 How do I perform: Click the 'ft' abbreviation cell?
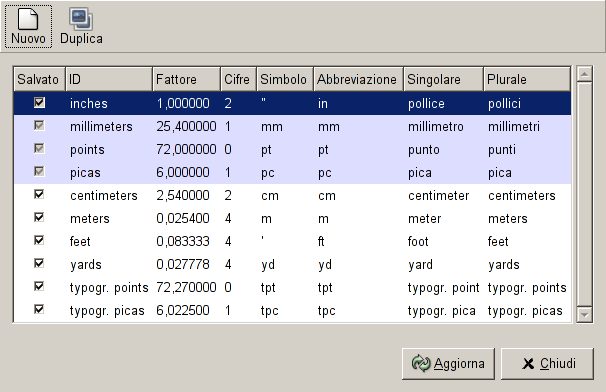[x=321, y=242]
